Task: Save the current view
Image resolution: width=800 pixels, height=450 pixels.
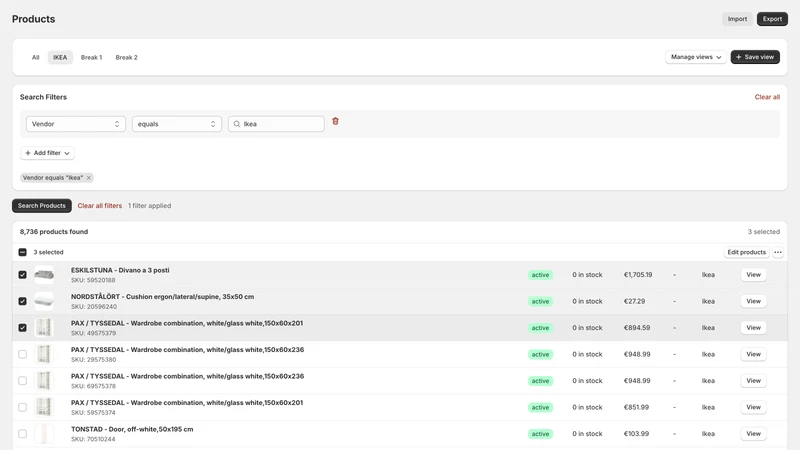Action: 755,57
